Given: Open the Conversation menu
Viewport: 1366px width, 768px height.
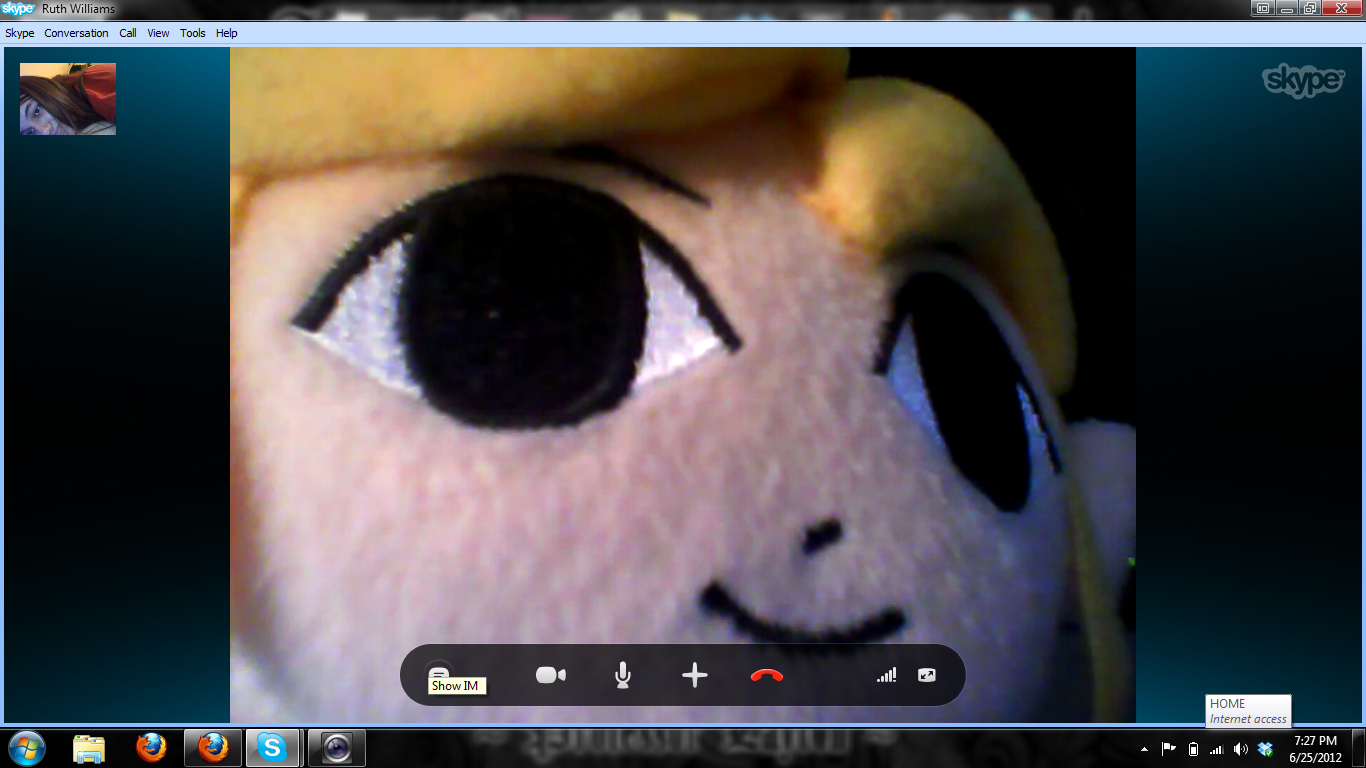Looking at the screenshot, I should tap(76, 33).
